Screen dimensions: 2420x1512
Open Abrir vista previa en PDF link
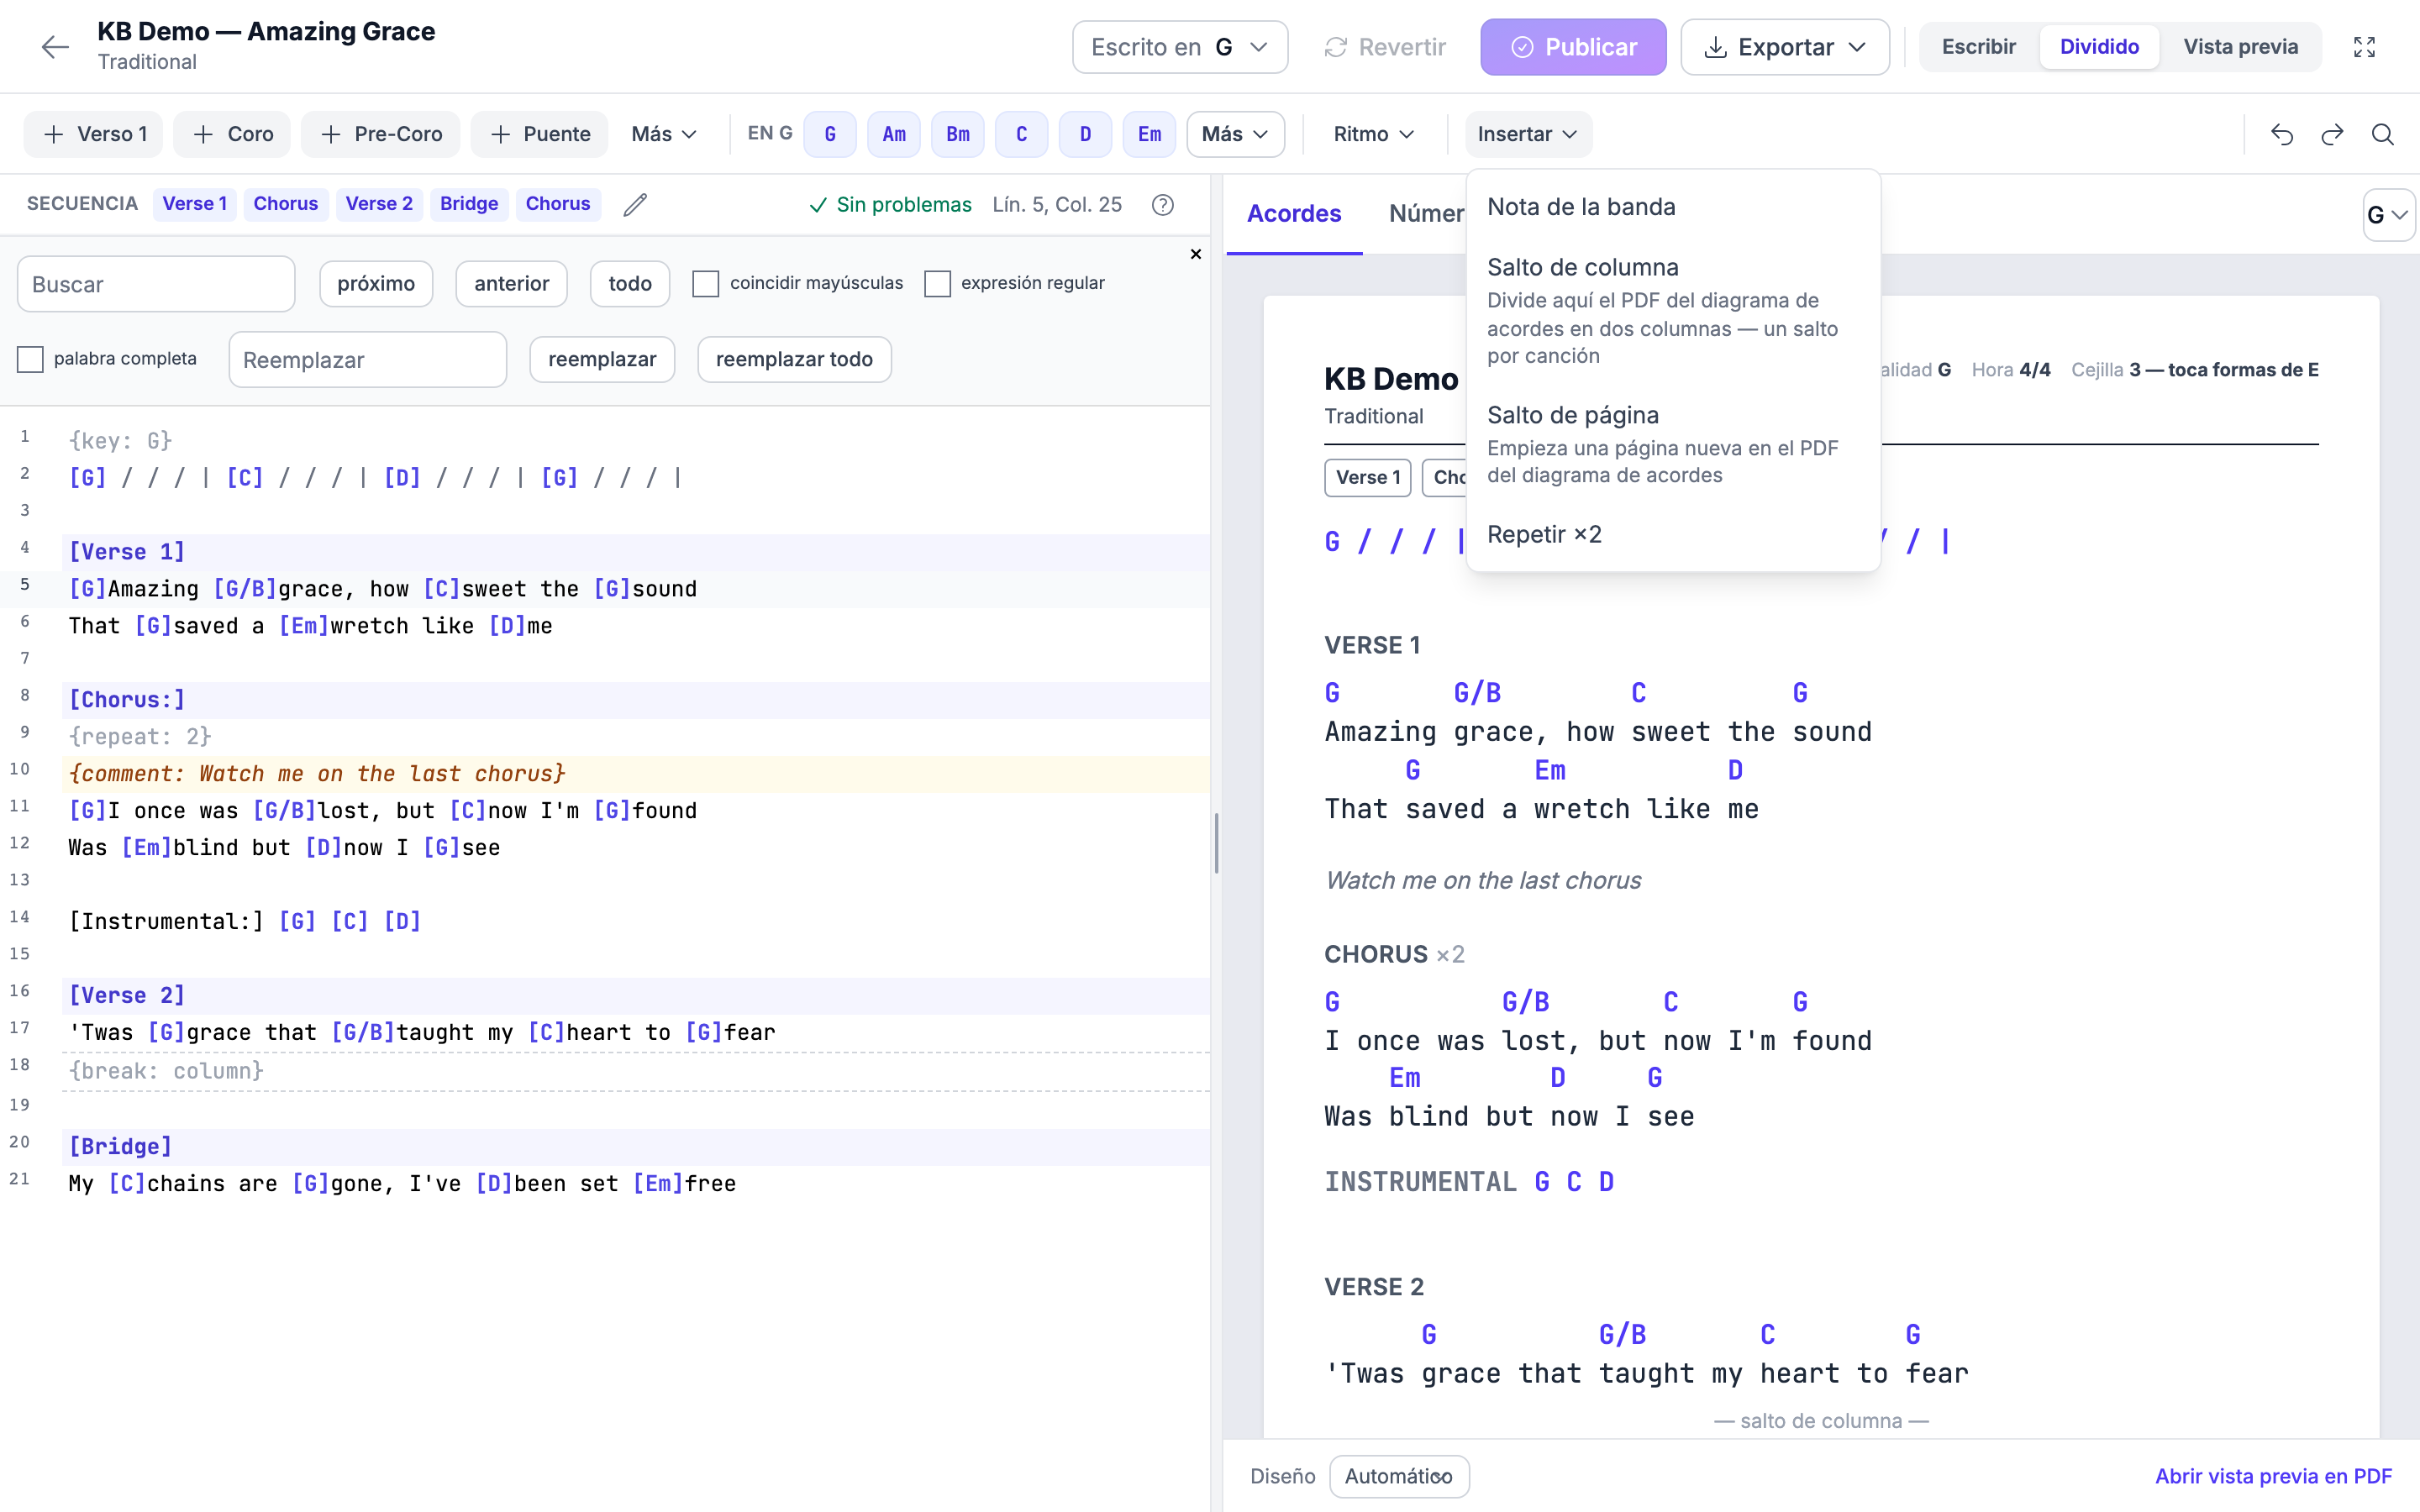(2273, 1476)
